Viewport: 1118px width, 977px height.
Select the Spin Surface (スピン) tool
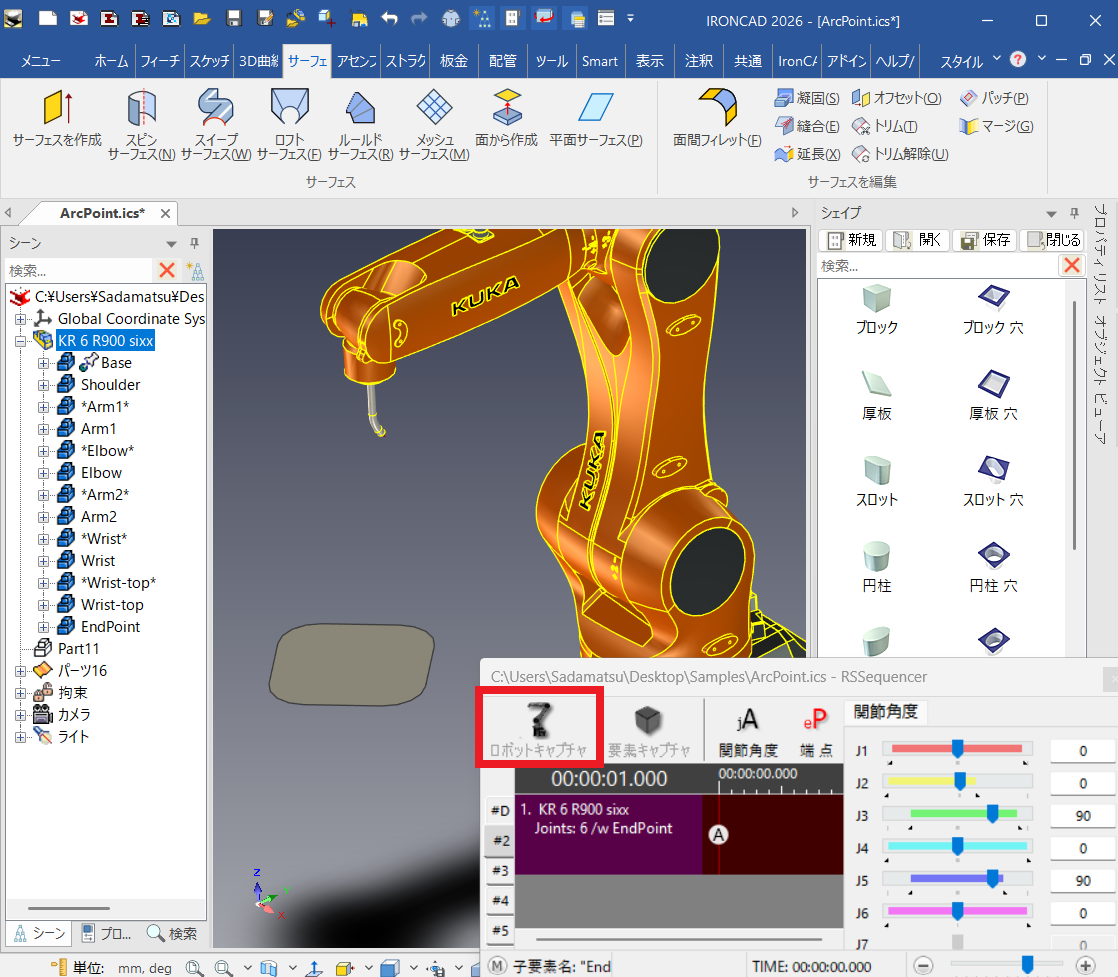[x=142, y=124]
